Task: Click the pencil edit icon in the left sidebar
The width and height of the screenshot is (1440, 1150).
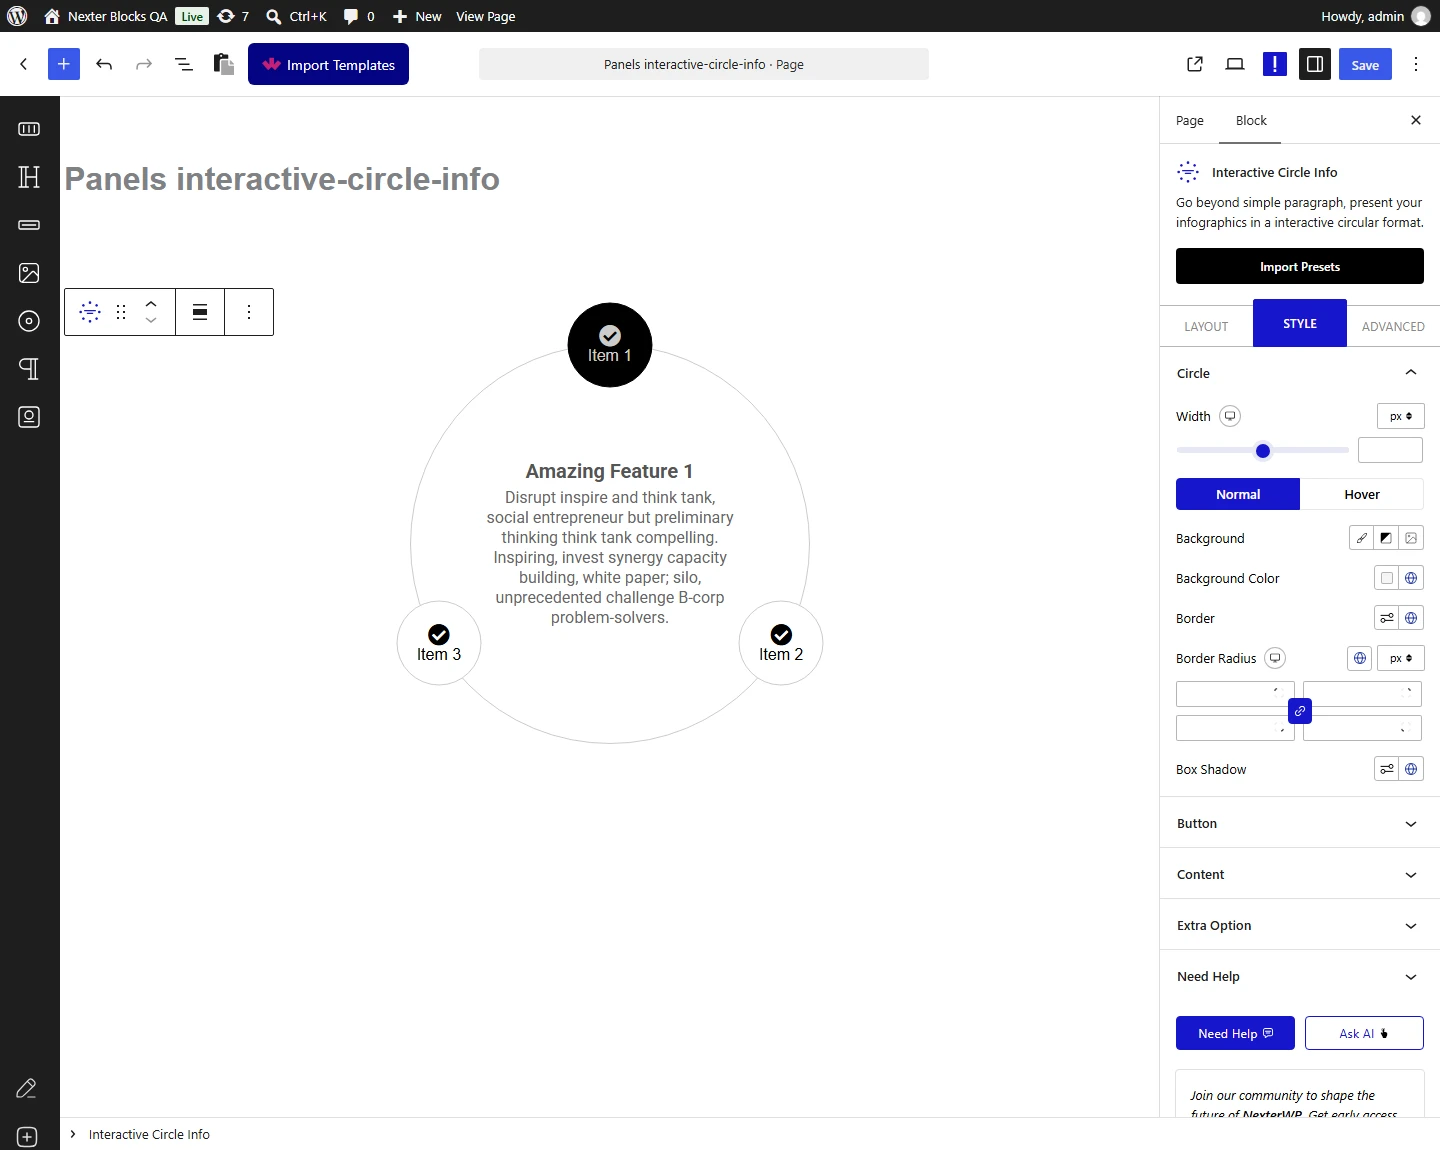Action: 27,1088
